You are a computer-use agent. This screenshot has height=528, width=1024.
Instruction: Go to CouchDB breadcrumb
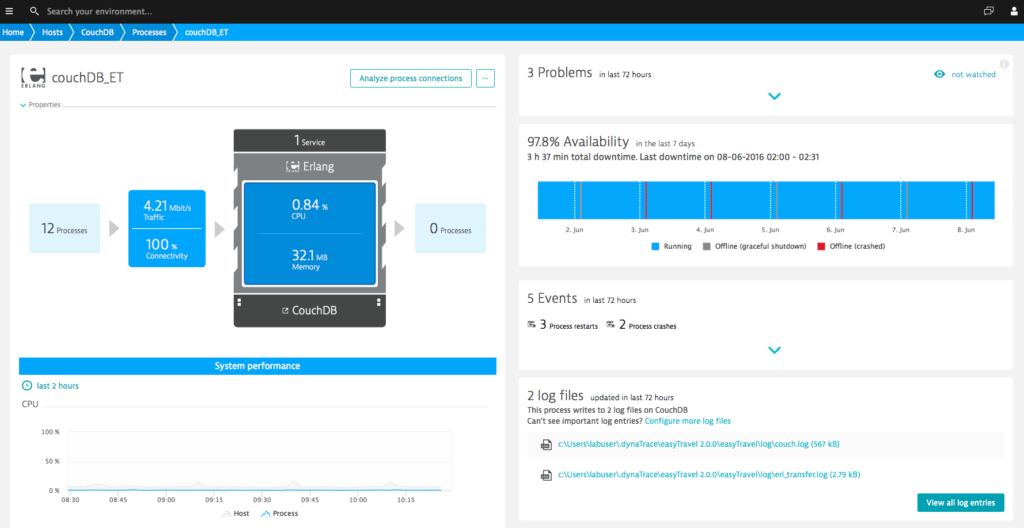click(97, 32)
